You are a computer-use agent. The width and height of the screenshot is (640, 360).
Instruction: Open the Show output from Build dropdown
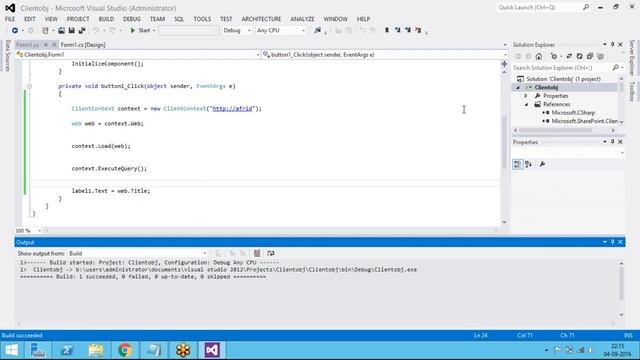138,254
